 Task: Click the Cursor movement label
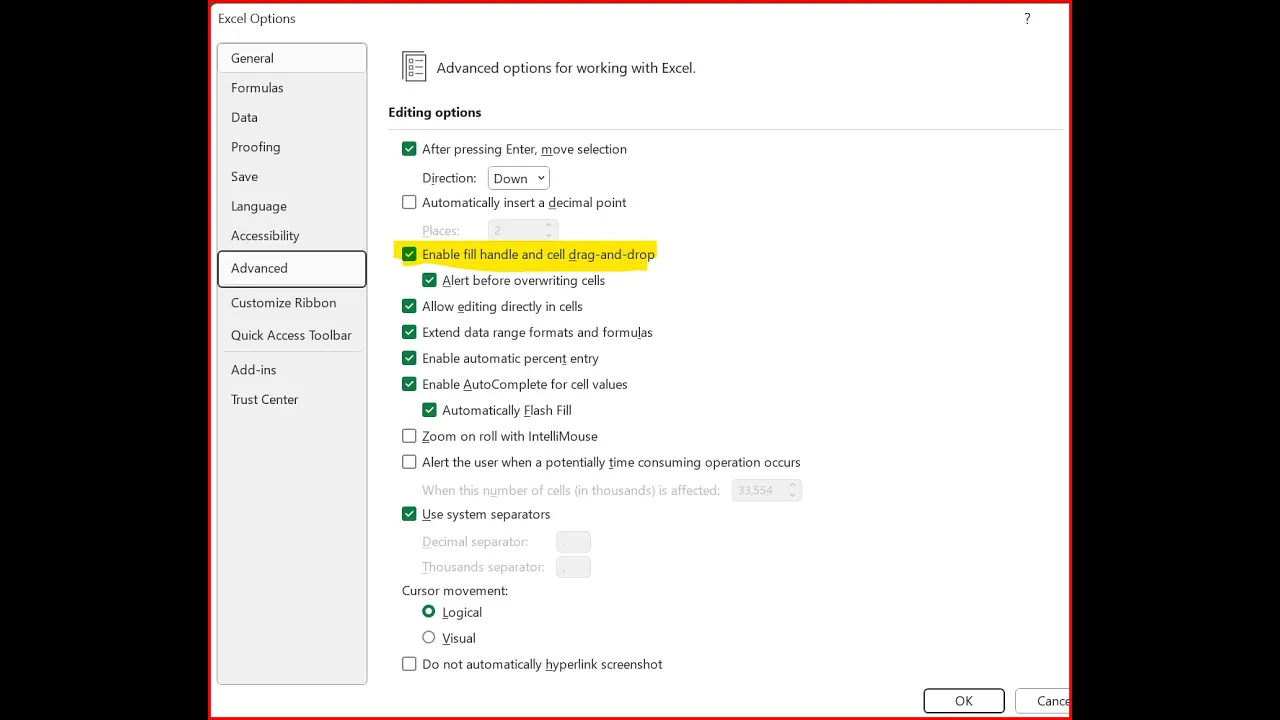point(455,591)
